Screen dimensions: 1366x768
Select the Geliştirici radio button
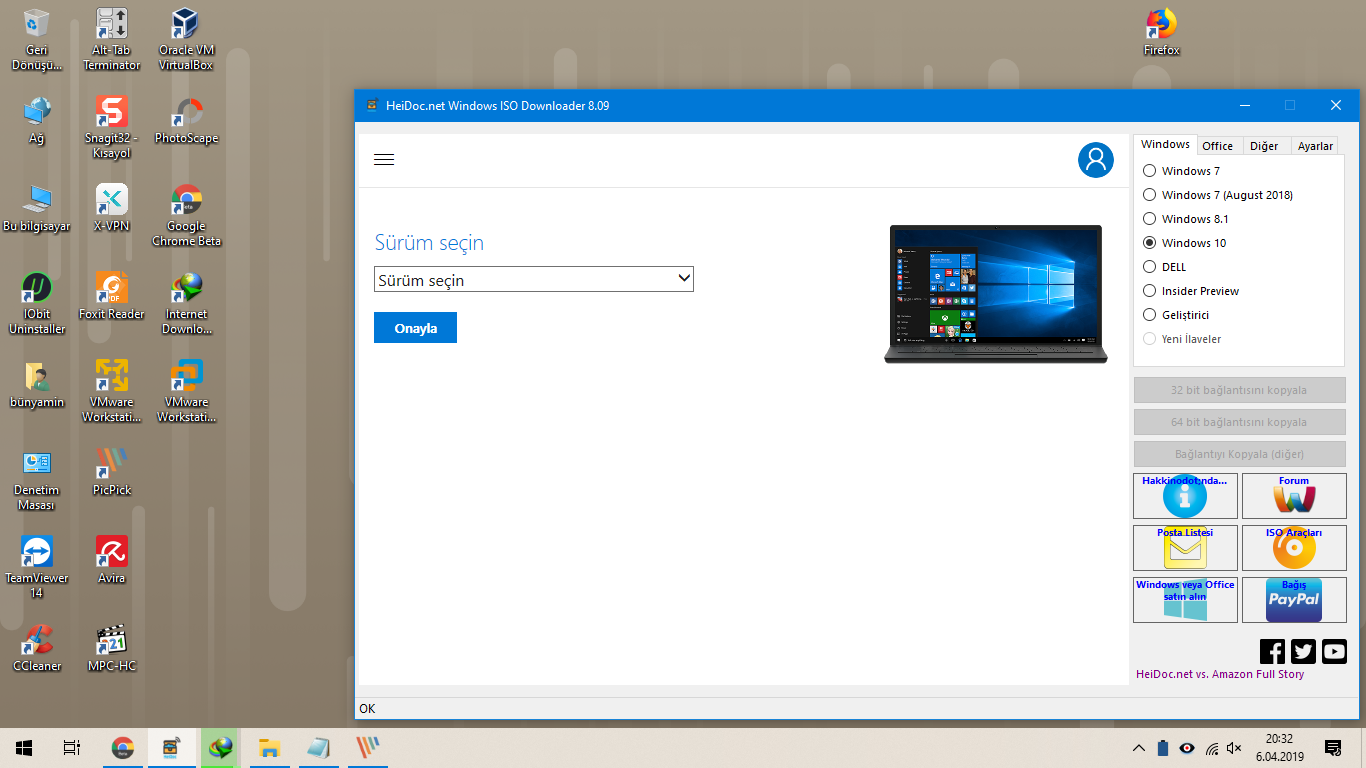click(x=1150, y=315)
